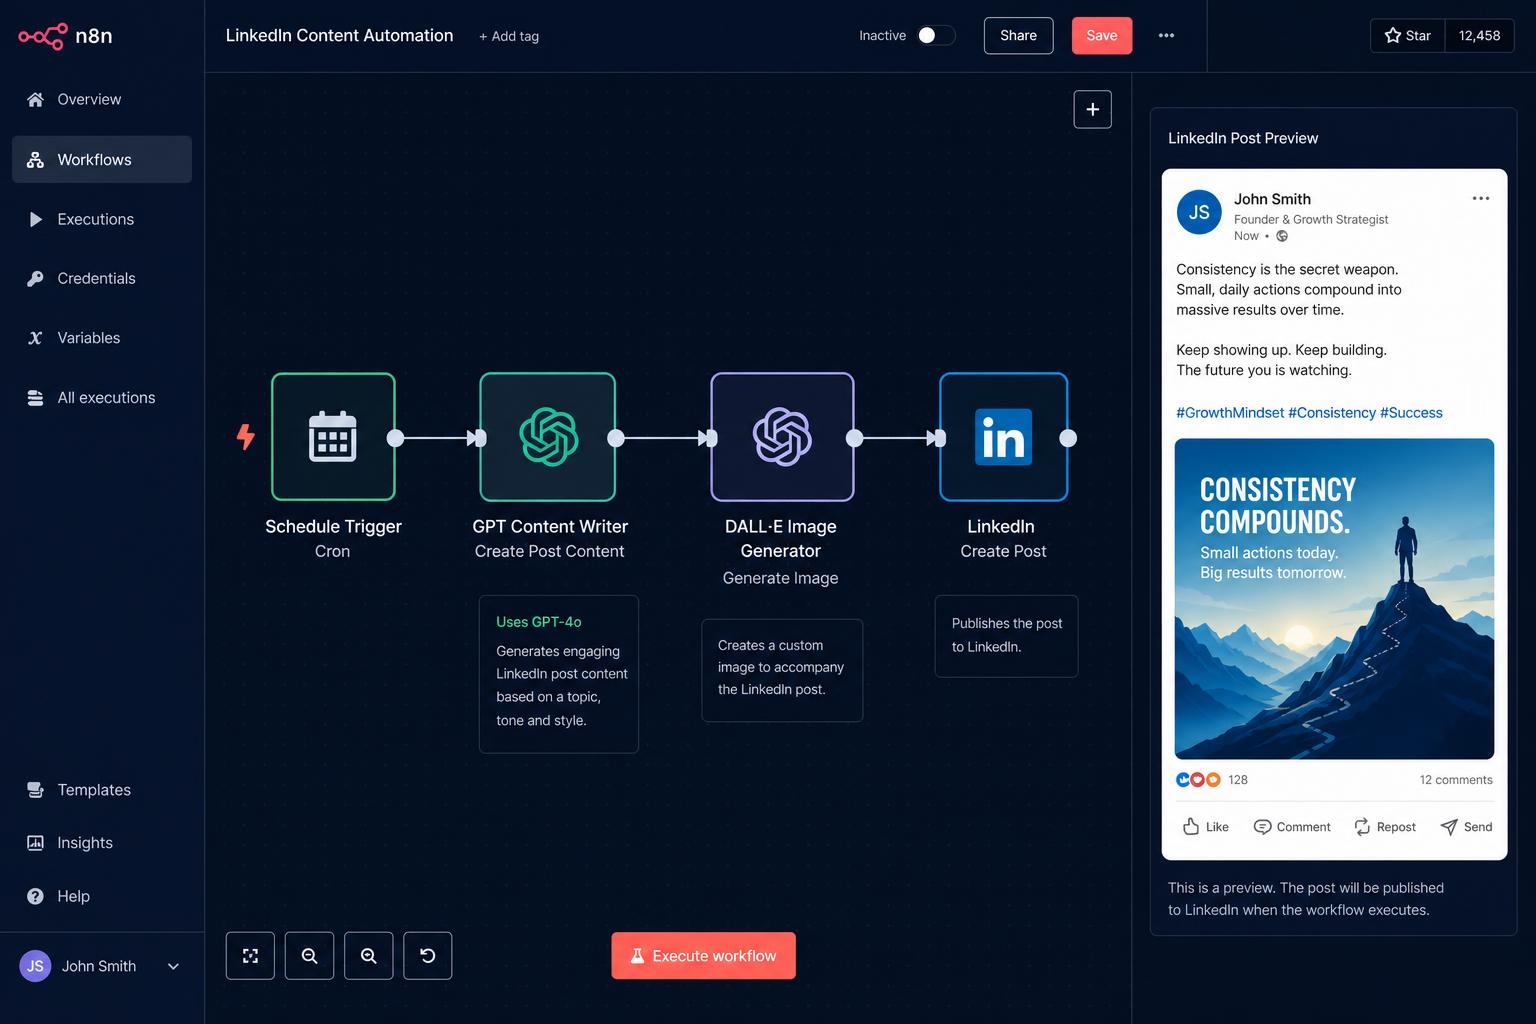Click the zoom out magnifier button

[x=310, y=956]
